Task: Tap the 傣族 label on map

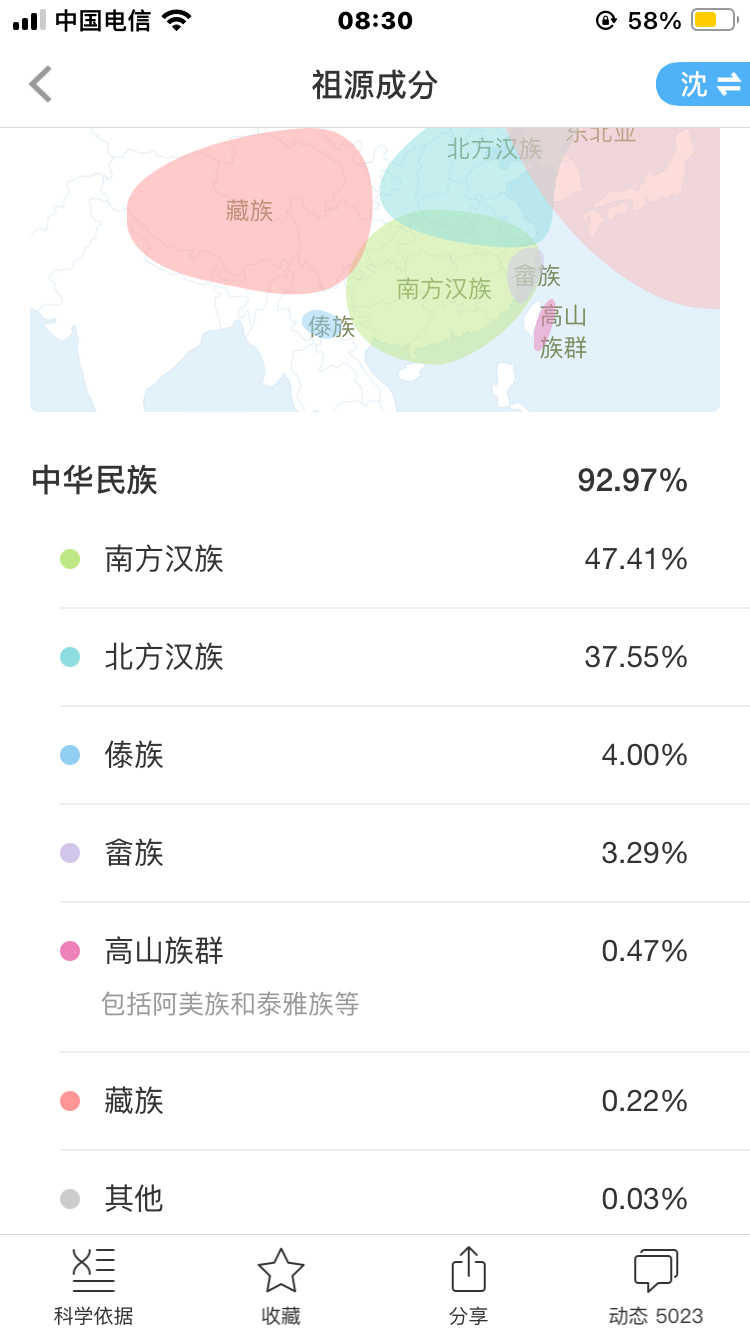Action: pos(330,326)
